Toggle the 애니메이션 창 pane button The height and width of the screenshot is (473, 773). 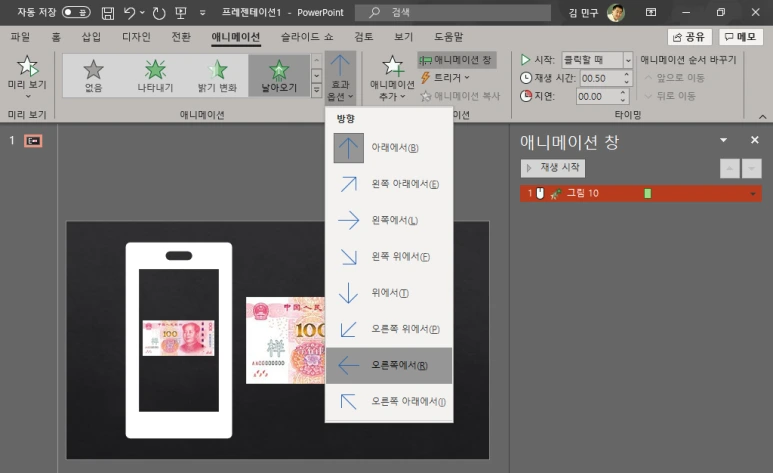(x=457, y=60)
